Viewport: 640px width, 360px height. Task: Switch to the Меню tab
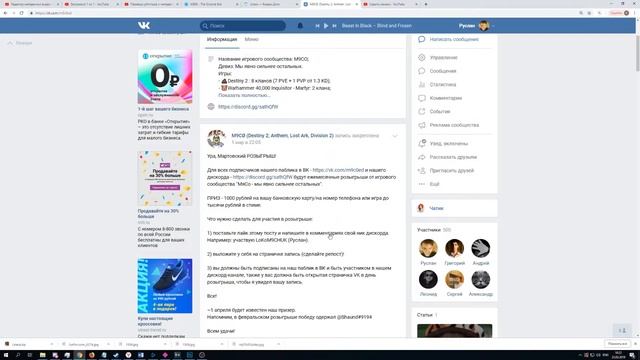251,40
